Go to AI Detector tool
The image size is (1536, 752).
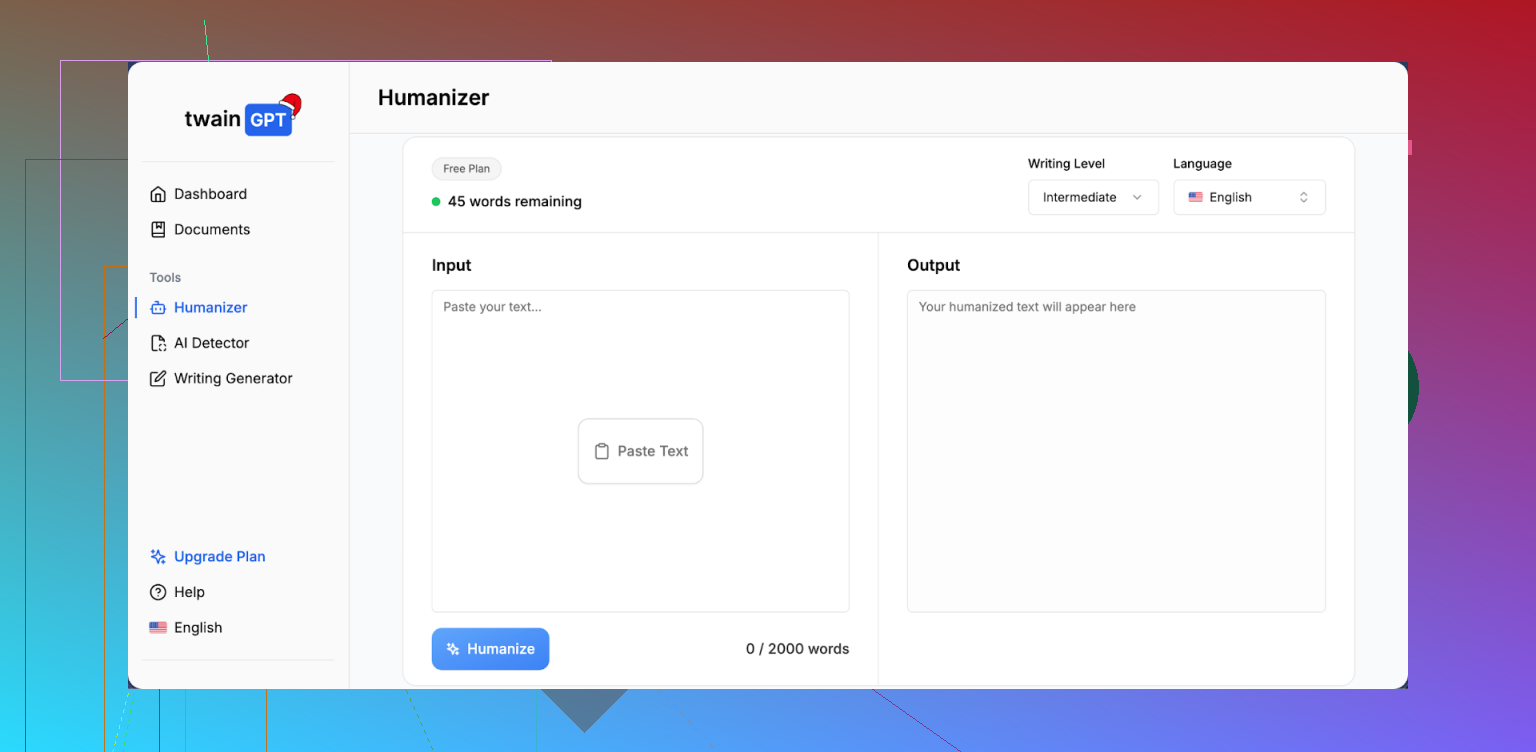click(x=211, y=343)
